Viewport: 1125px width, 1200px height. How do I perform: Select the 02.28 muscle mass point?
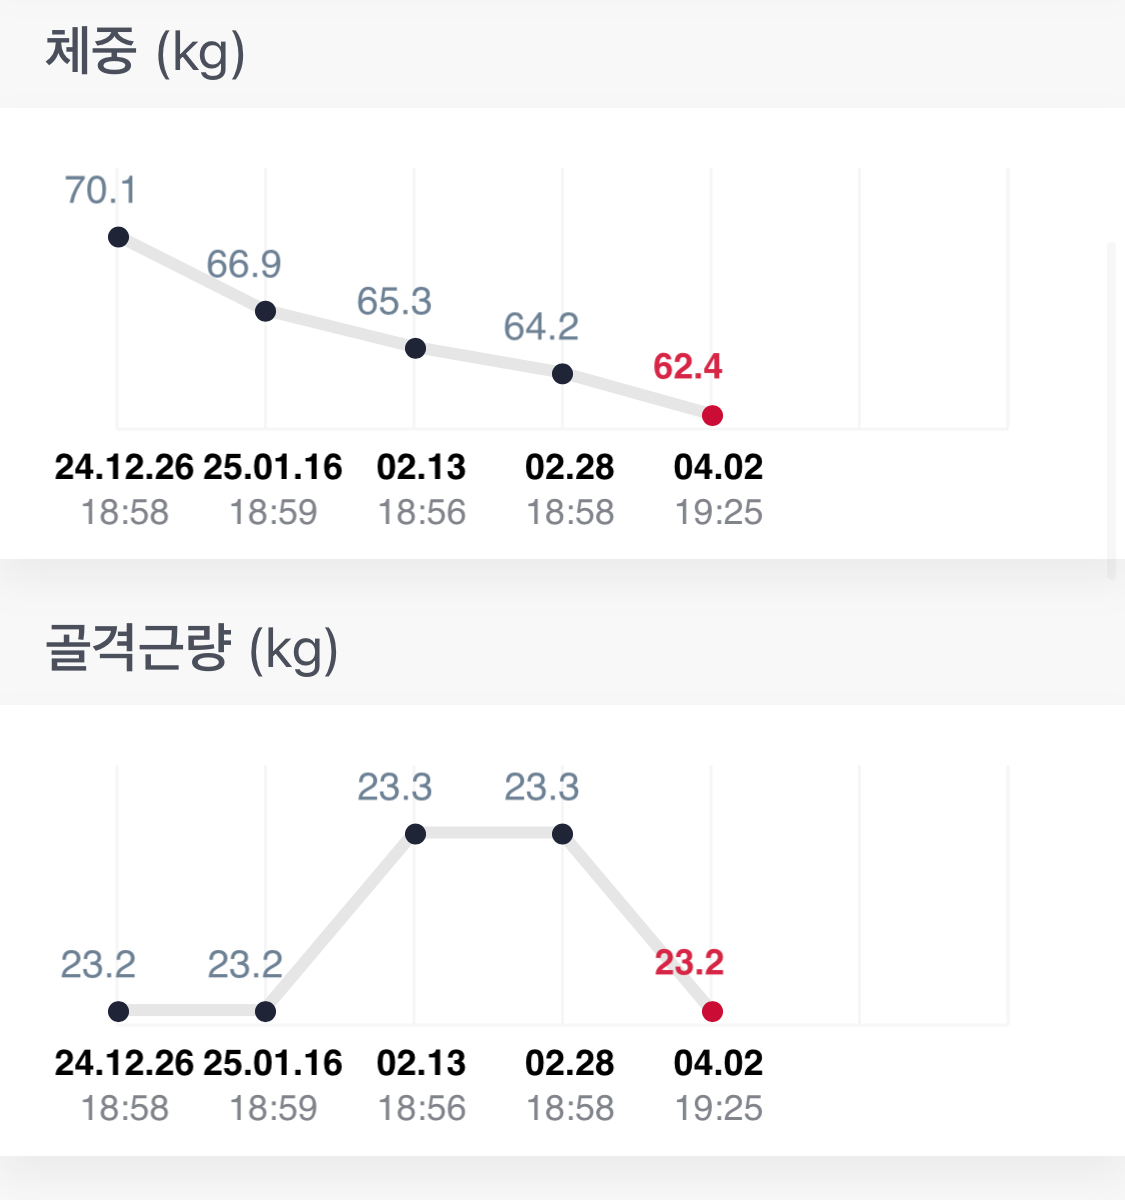[562, 834]
